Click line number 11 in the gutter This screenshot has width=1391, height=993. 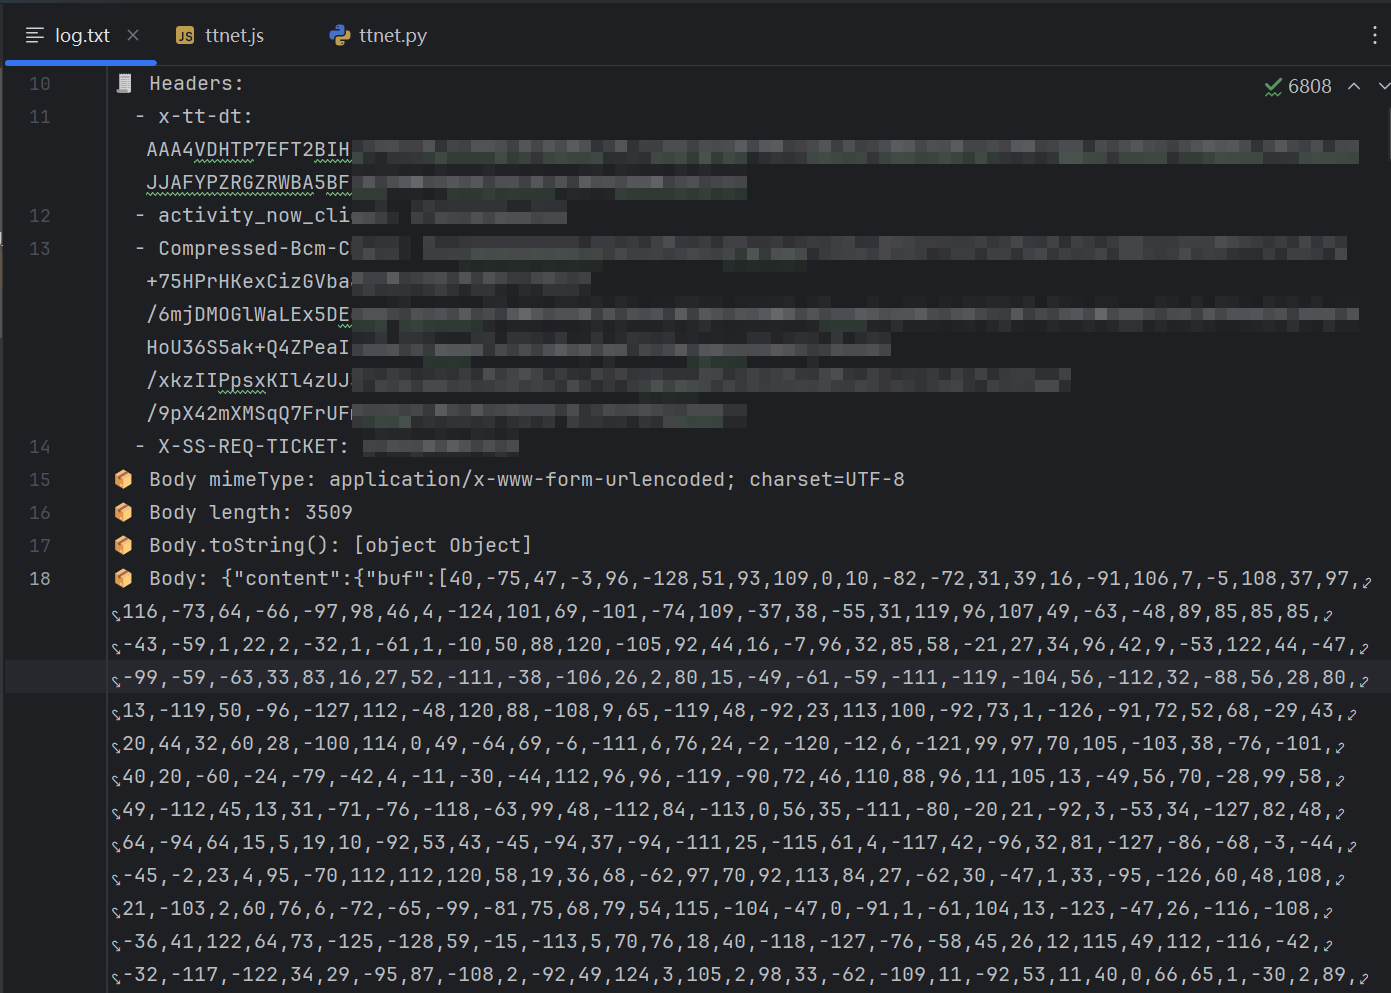pyautogui.click(x=40, y=117)
